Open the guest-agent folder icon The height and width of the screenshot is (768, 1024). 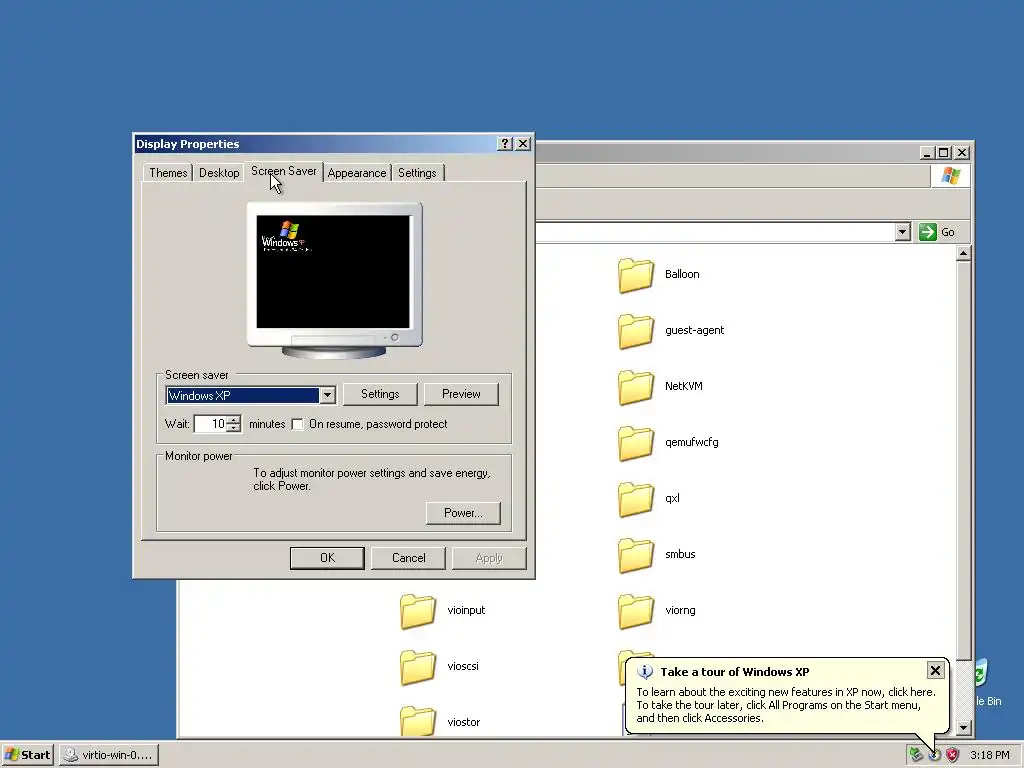point(635,331)
